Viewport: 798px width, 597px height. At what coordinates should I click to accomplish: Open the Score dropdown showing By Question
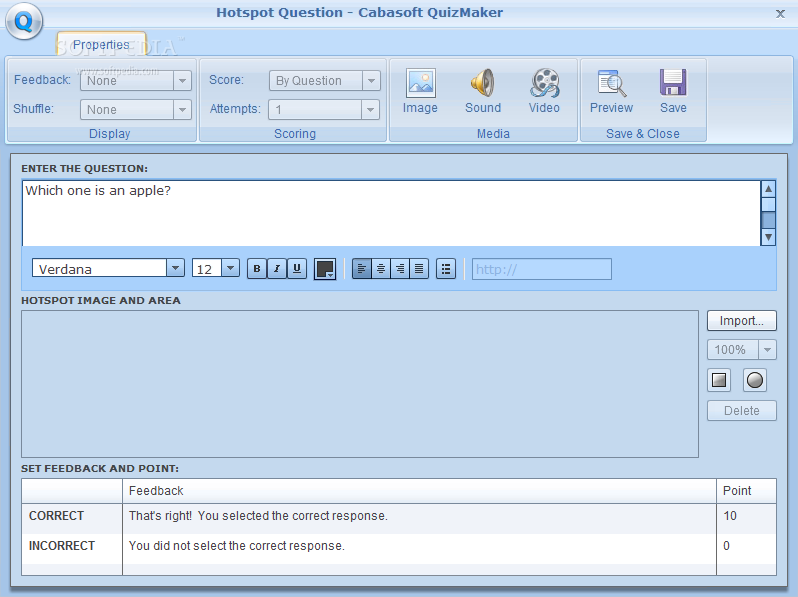325,80
